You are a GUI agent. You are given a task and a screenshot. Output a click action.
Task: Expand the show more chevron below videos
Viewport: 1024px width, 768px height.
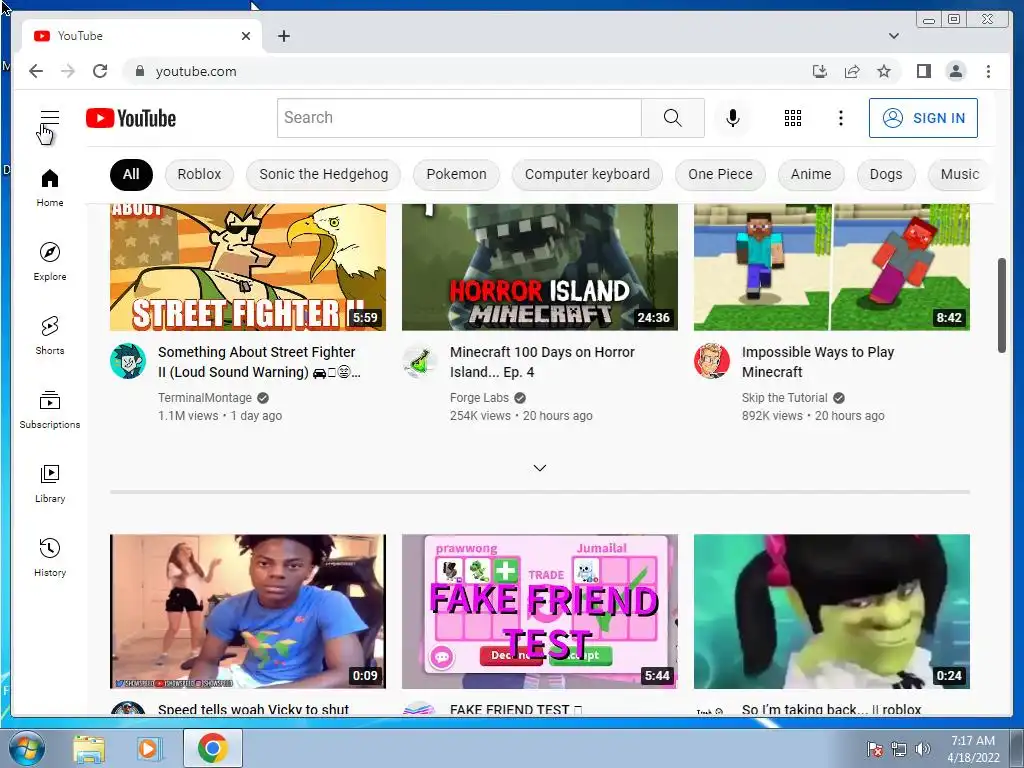pos(539,468)
